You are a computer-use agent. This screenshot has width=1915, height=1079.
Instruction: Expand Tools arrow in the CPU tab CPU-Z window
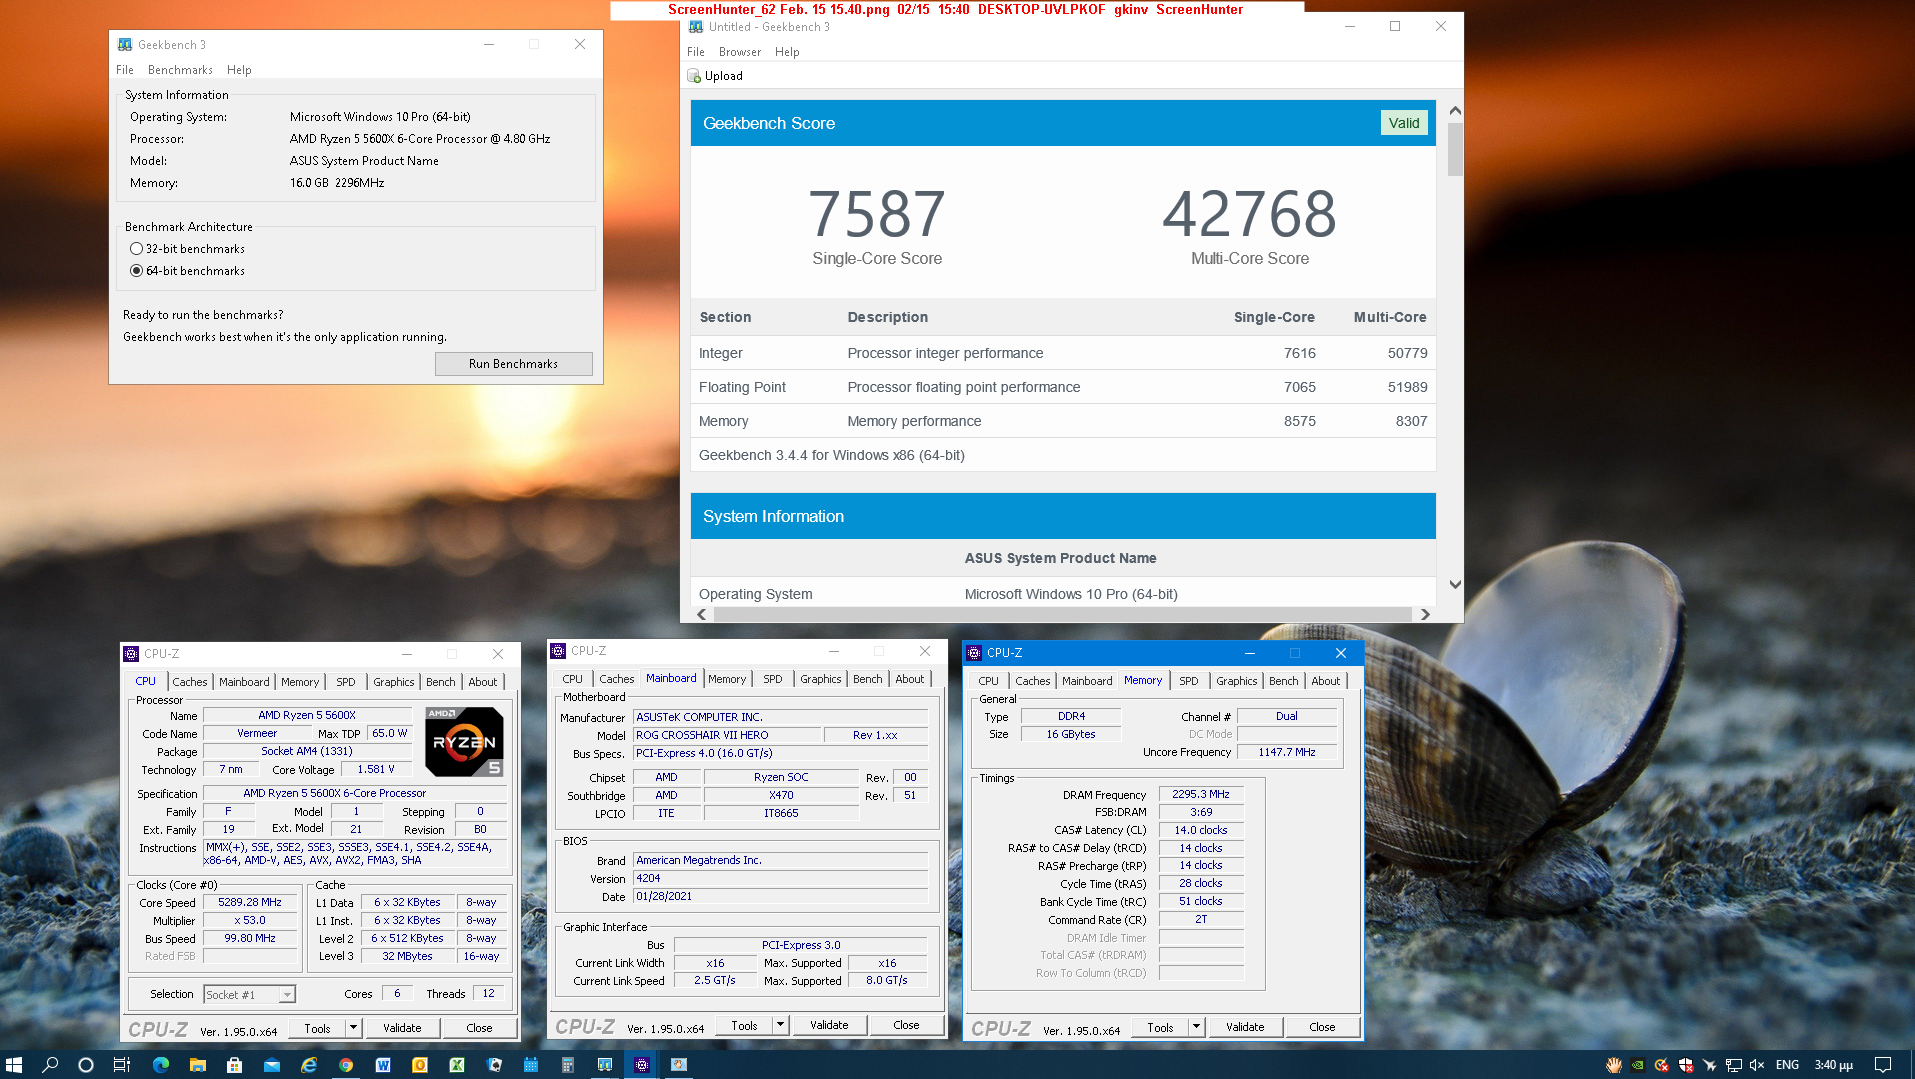[x=353, y=1028]
